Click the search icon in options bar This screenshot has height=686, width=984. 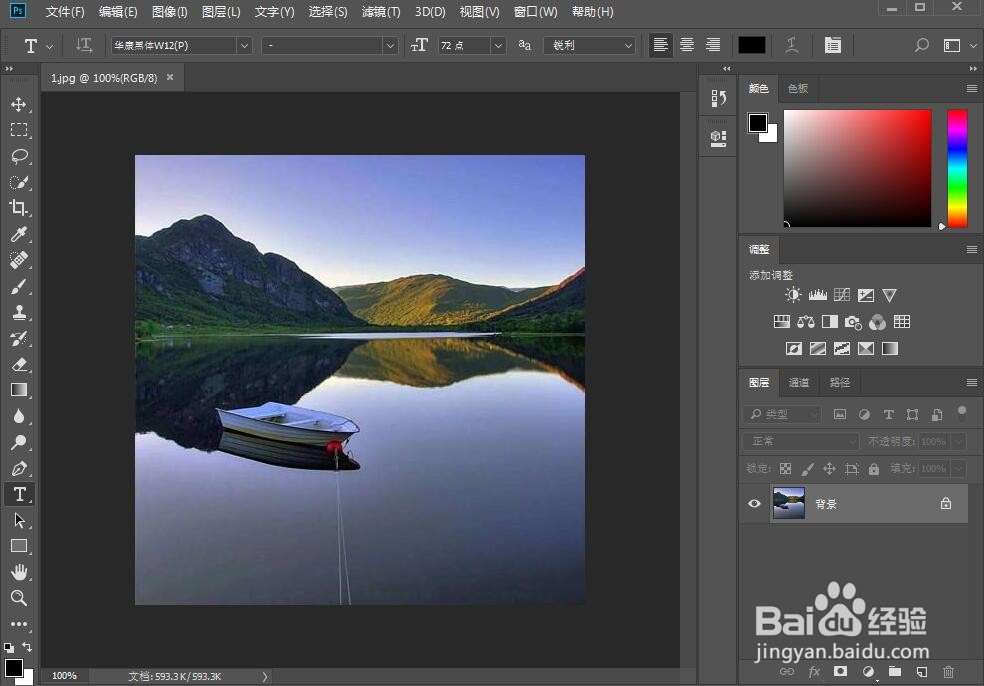921,45
